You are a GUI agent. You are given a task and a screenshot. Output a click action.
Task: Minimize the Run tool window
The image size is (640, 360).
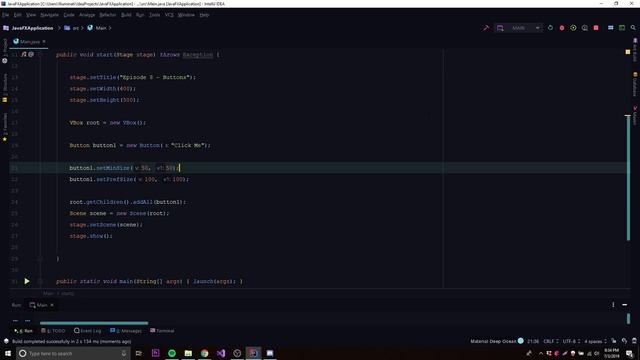(624, 304)
